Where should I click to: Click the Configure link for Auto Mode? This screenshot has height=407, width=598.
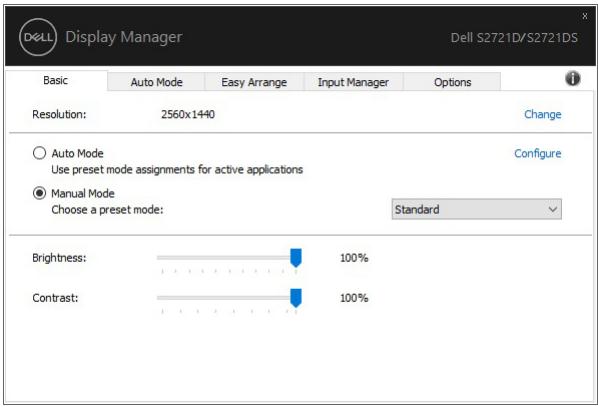(x=537, y=153)
